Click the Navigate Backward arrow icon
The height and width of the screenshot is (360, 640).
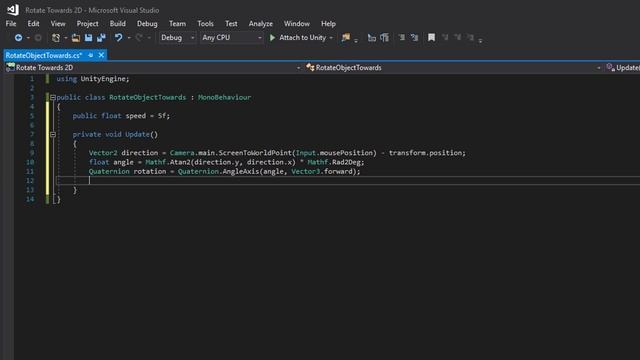pyautogui.click(x=18, y=38)
